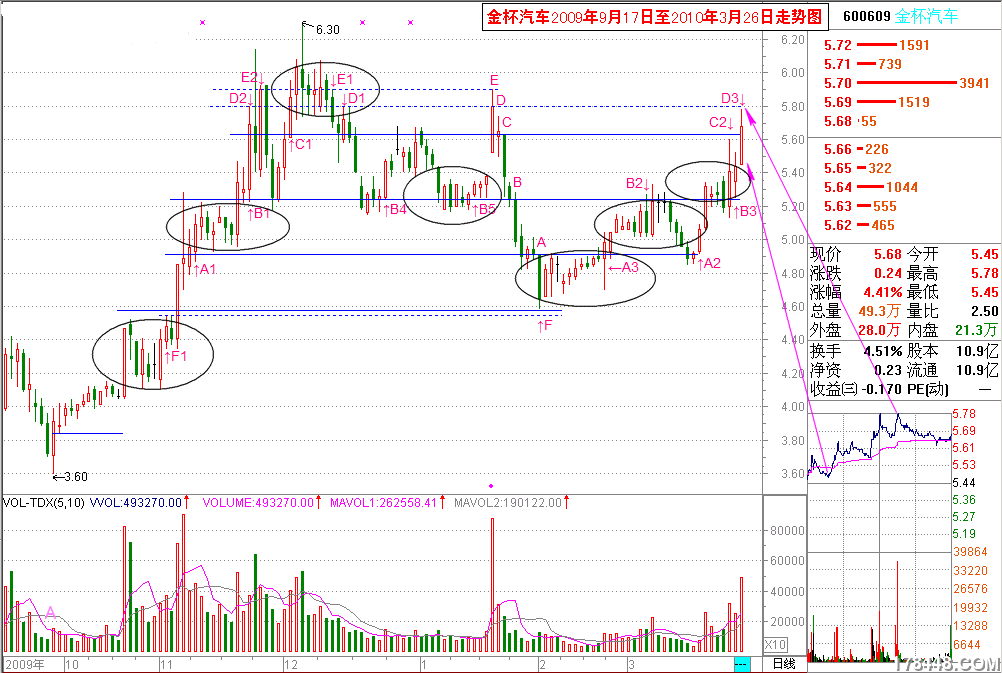
Task: Select the sell order row 5.69 with 1519
Action: click(876, 102)
